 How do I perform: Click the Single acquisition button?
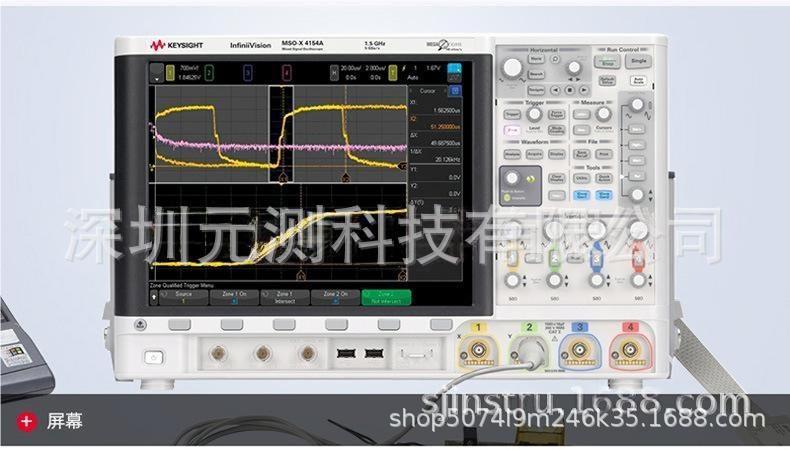[638, 62]
